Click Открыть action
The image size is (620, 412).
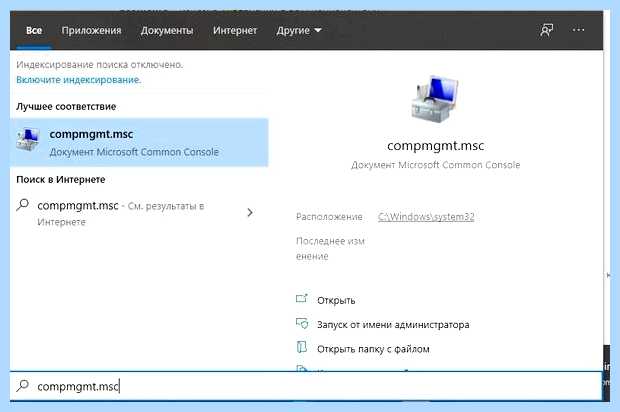(x=336, y=300)
